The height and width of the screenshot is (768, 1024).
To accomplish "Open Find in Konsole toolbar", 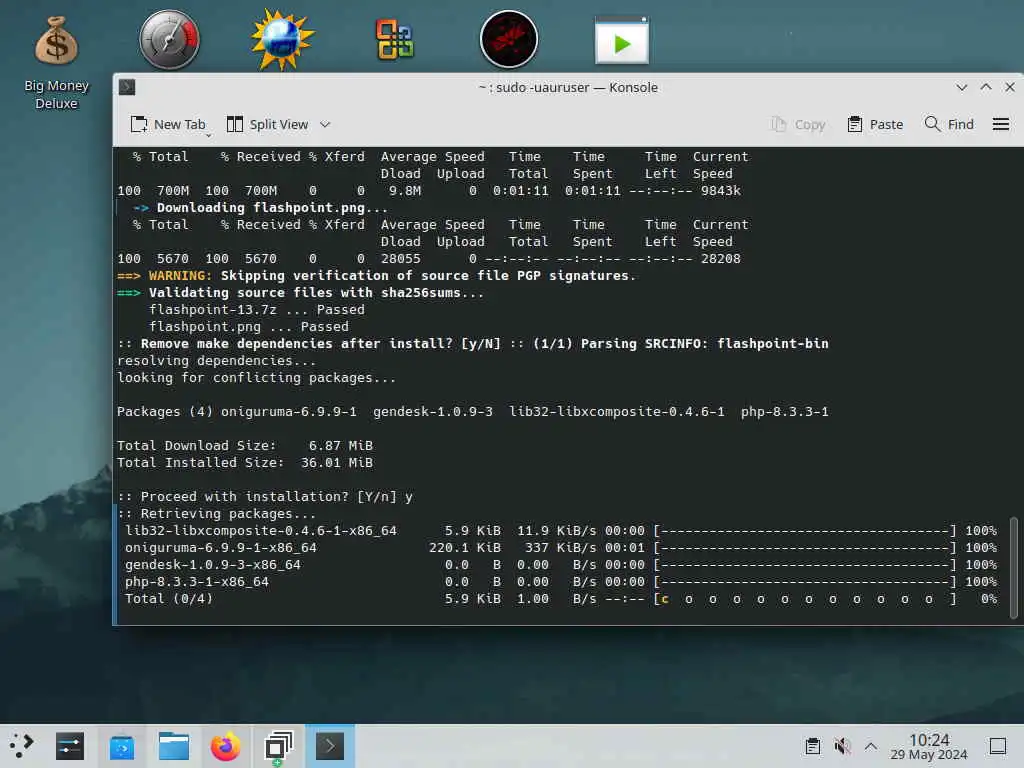I will point(949,124).
